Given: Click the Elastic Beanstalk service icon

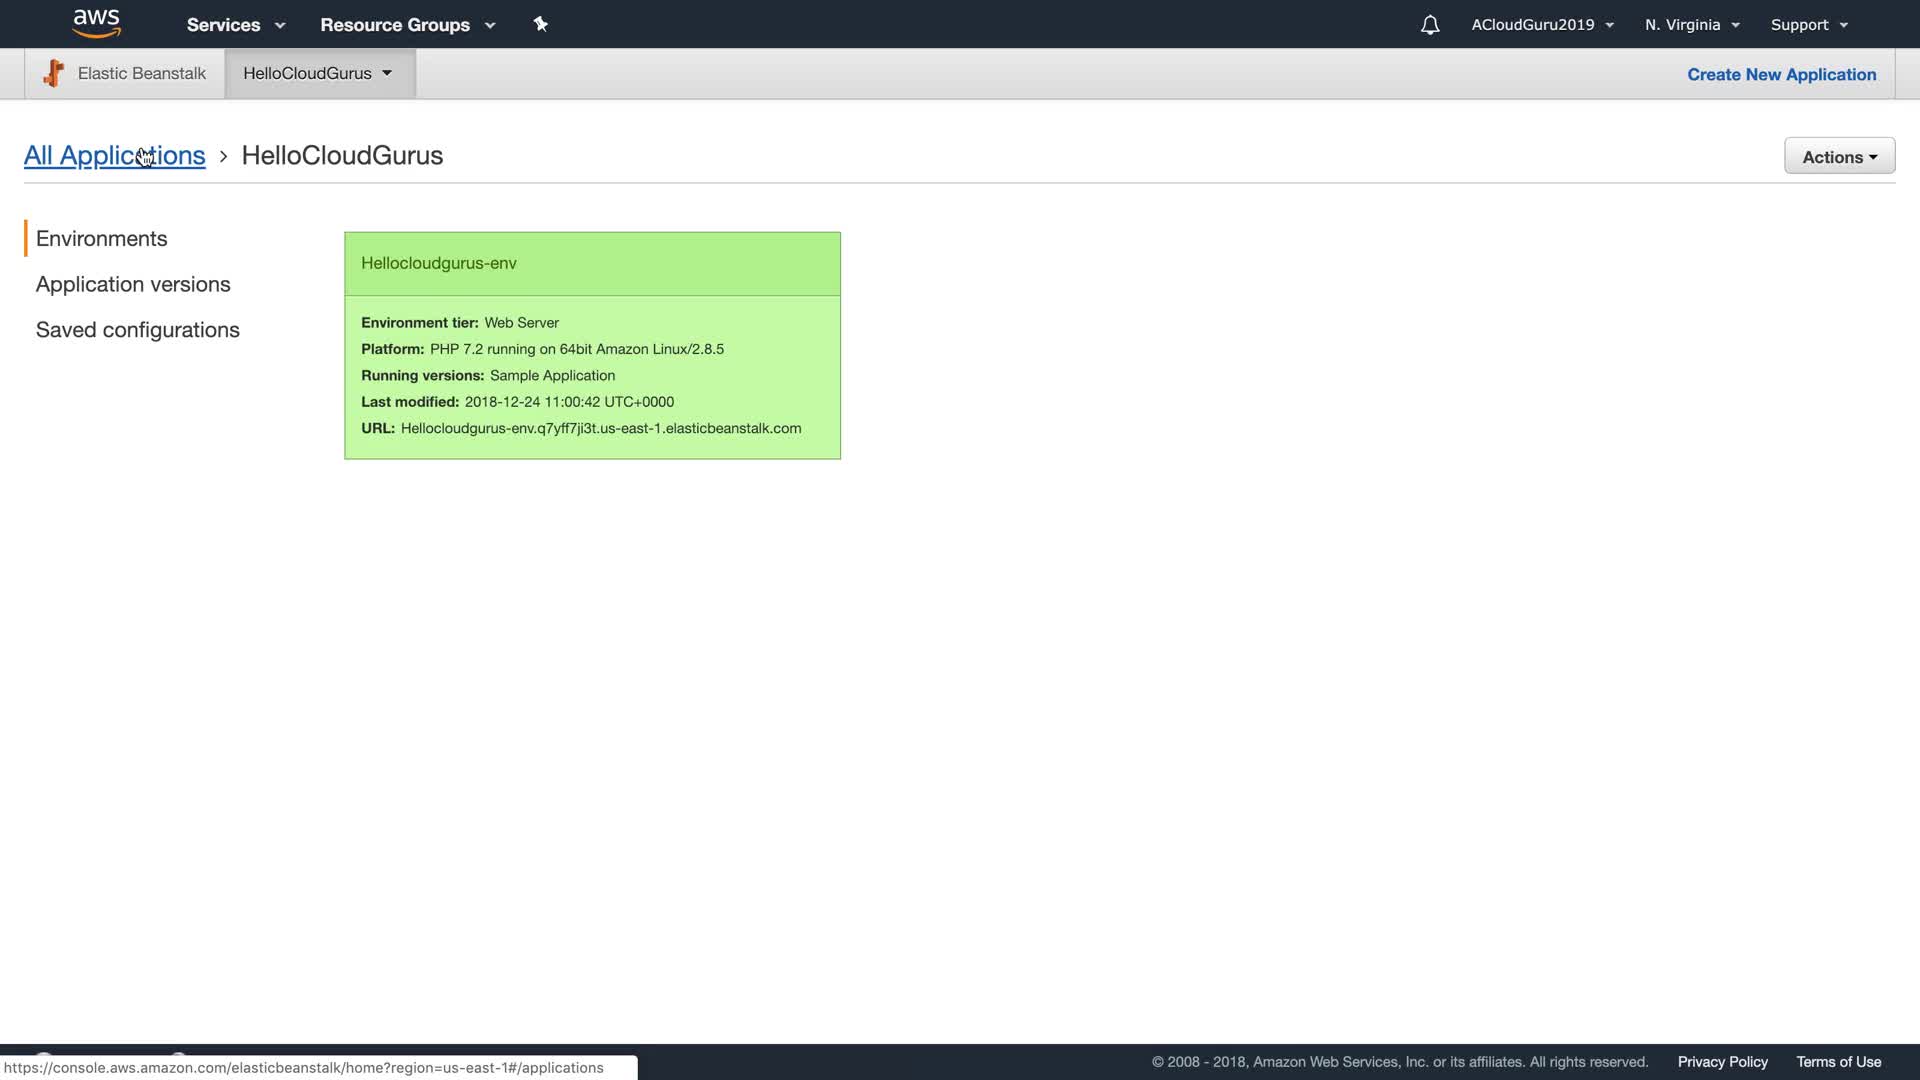Looking at the screenshot, I should click(54, 73).
